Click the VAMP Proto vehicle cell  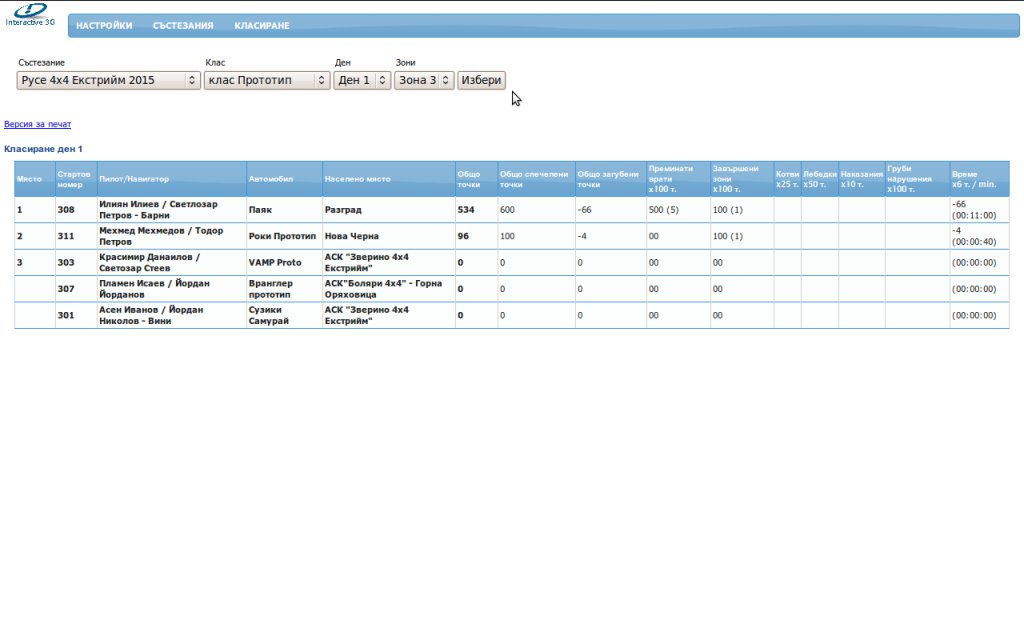click(x=285, y=263)
